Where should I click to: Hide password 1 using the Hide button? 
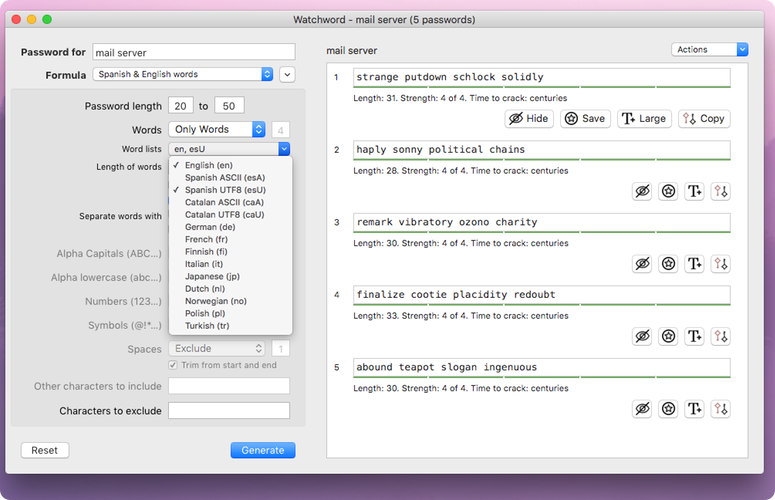tap(529, 118)
